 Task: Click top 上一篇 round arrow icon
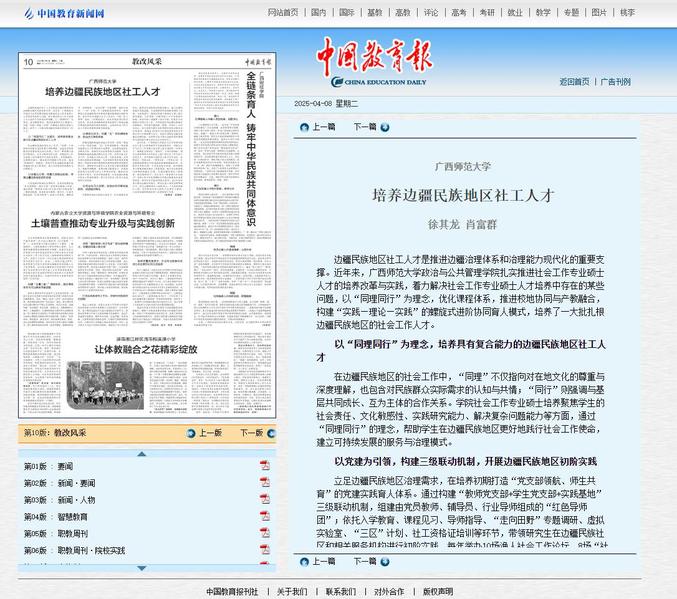304,127
